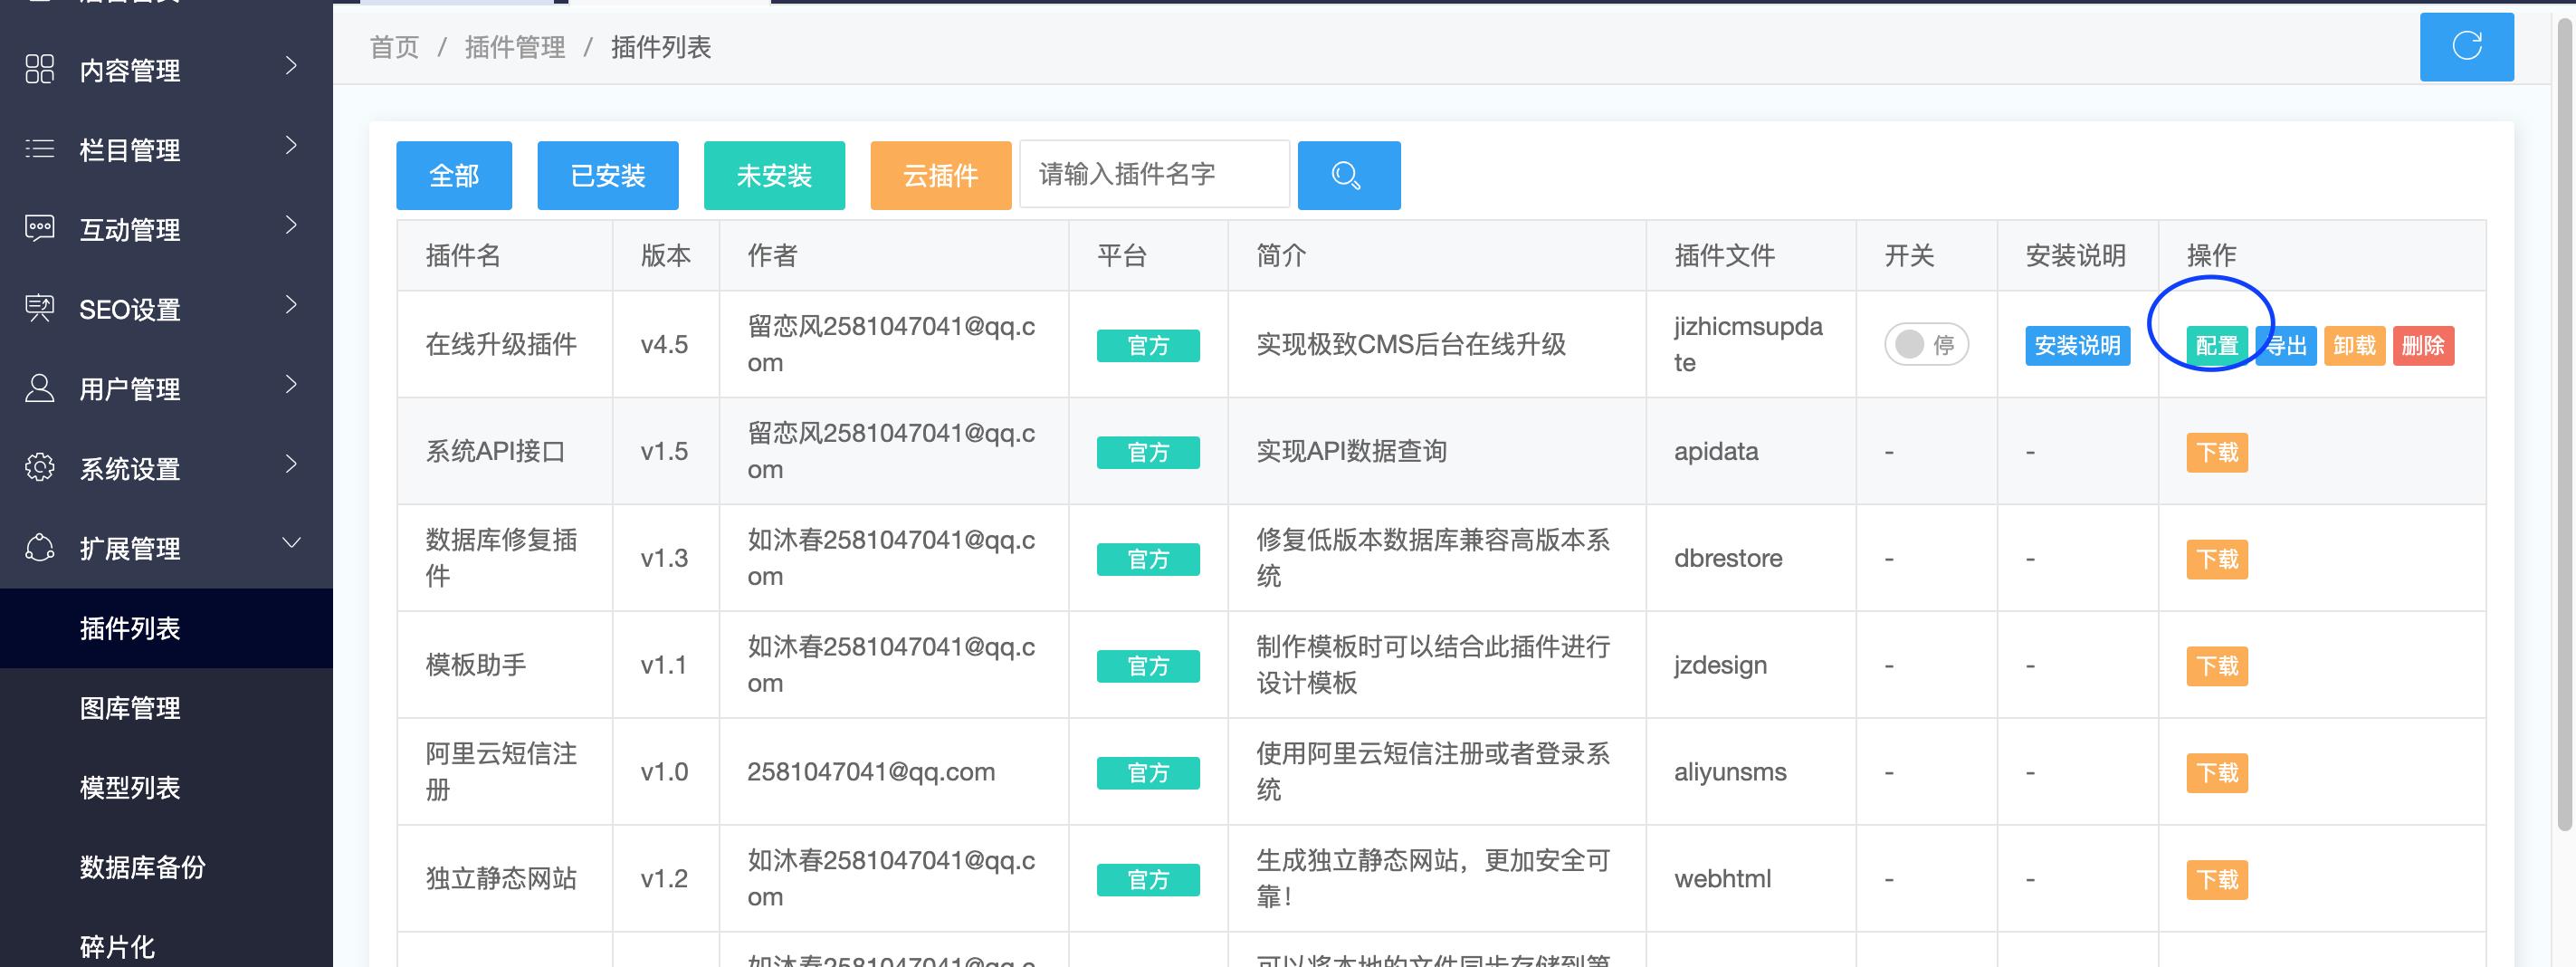2576x967 pixels.
Task: Click the 内容管理 grid icon
Action: coord(39,69)
